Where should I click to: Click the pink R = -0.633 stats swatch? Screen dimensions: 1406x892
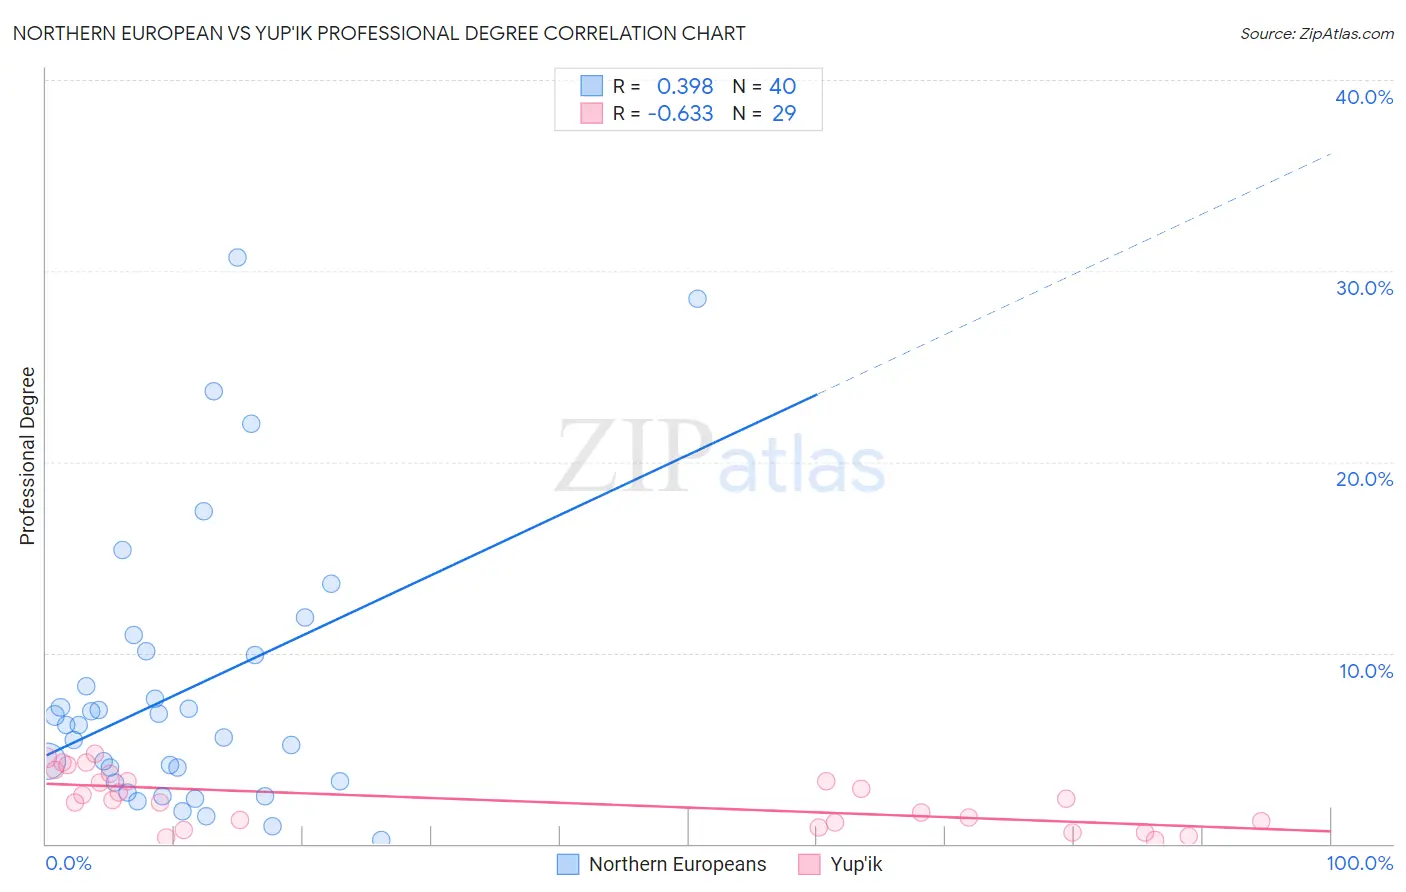coord(592,113)
